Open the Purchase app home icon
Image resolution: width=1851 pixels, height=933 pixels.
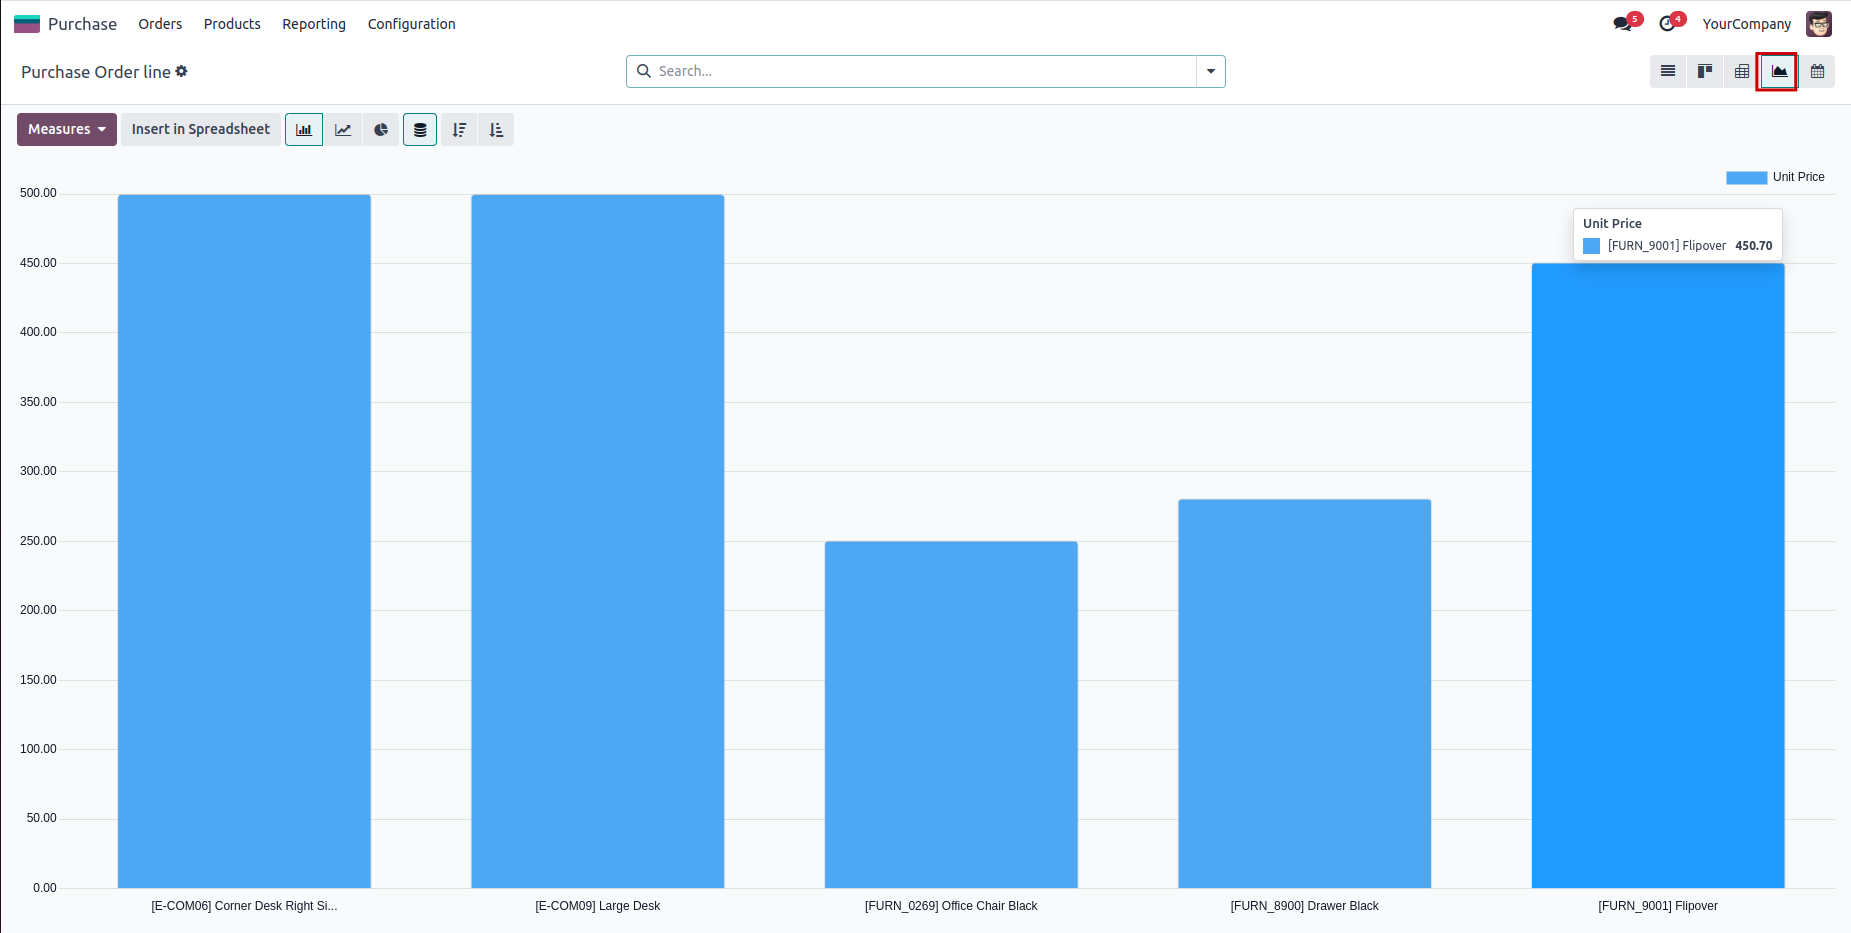(27, 24)
